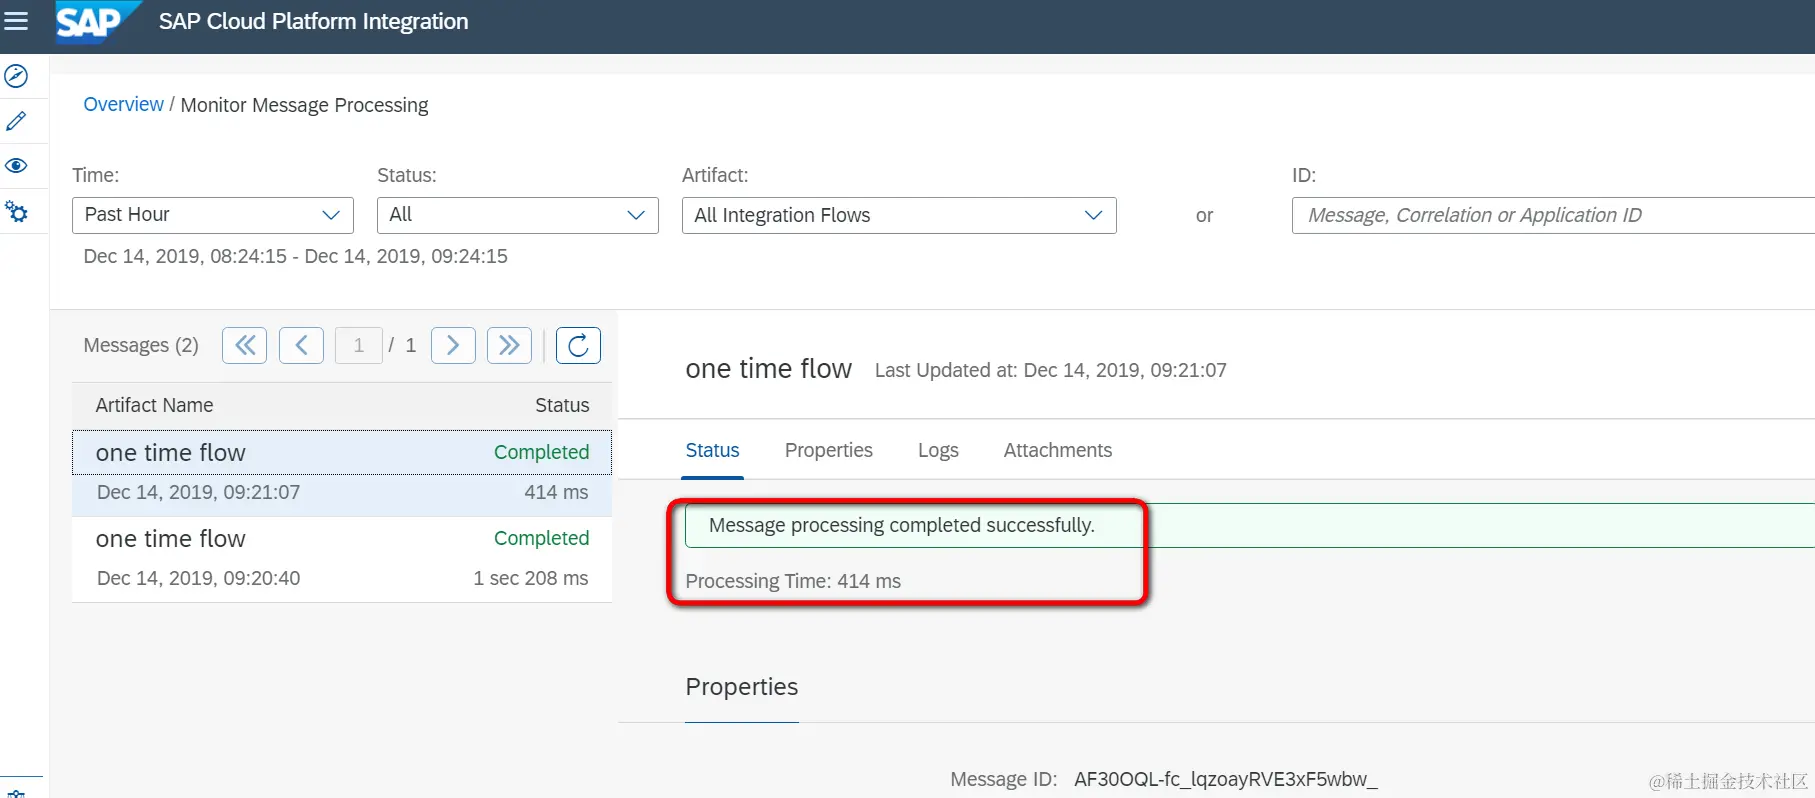This screenshot has width=1815, height=798.
Task: Go to last page of messages
Action: (x=509, y=345)
